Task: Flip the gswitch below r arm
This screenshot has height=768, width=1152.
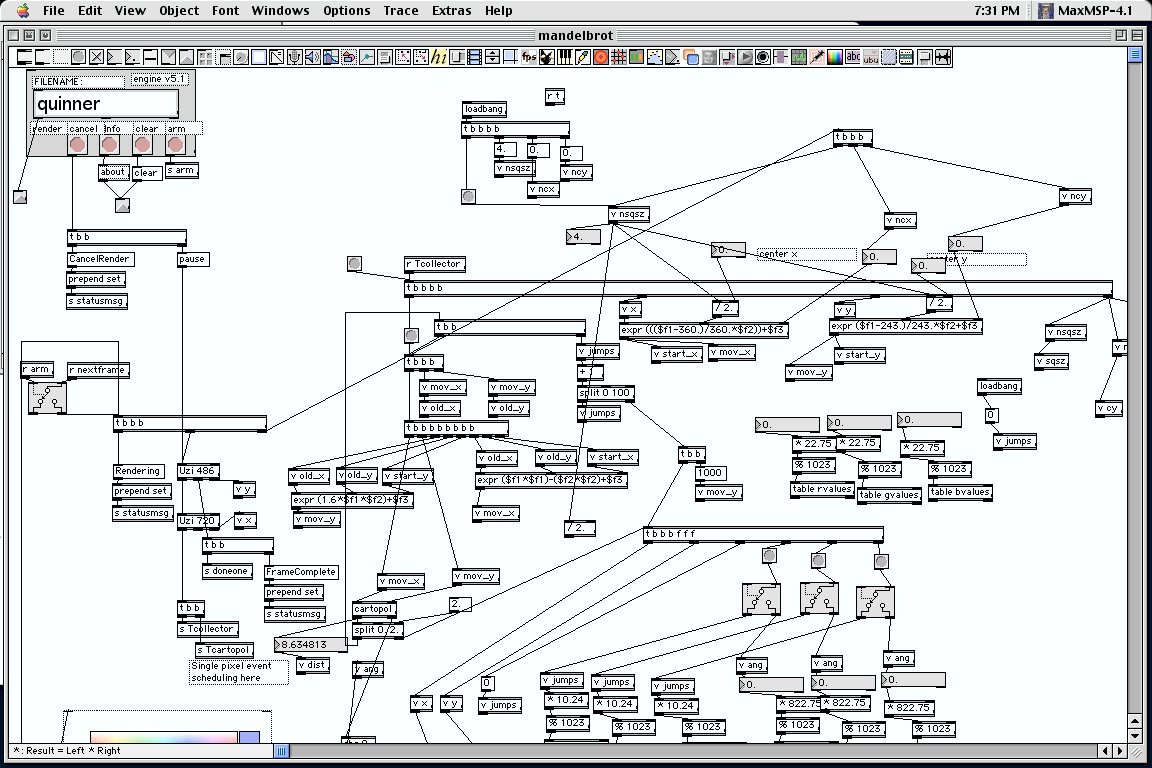Action: pos(48,398)
